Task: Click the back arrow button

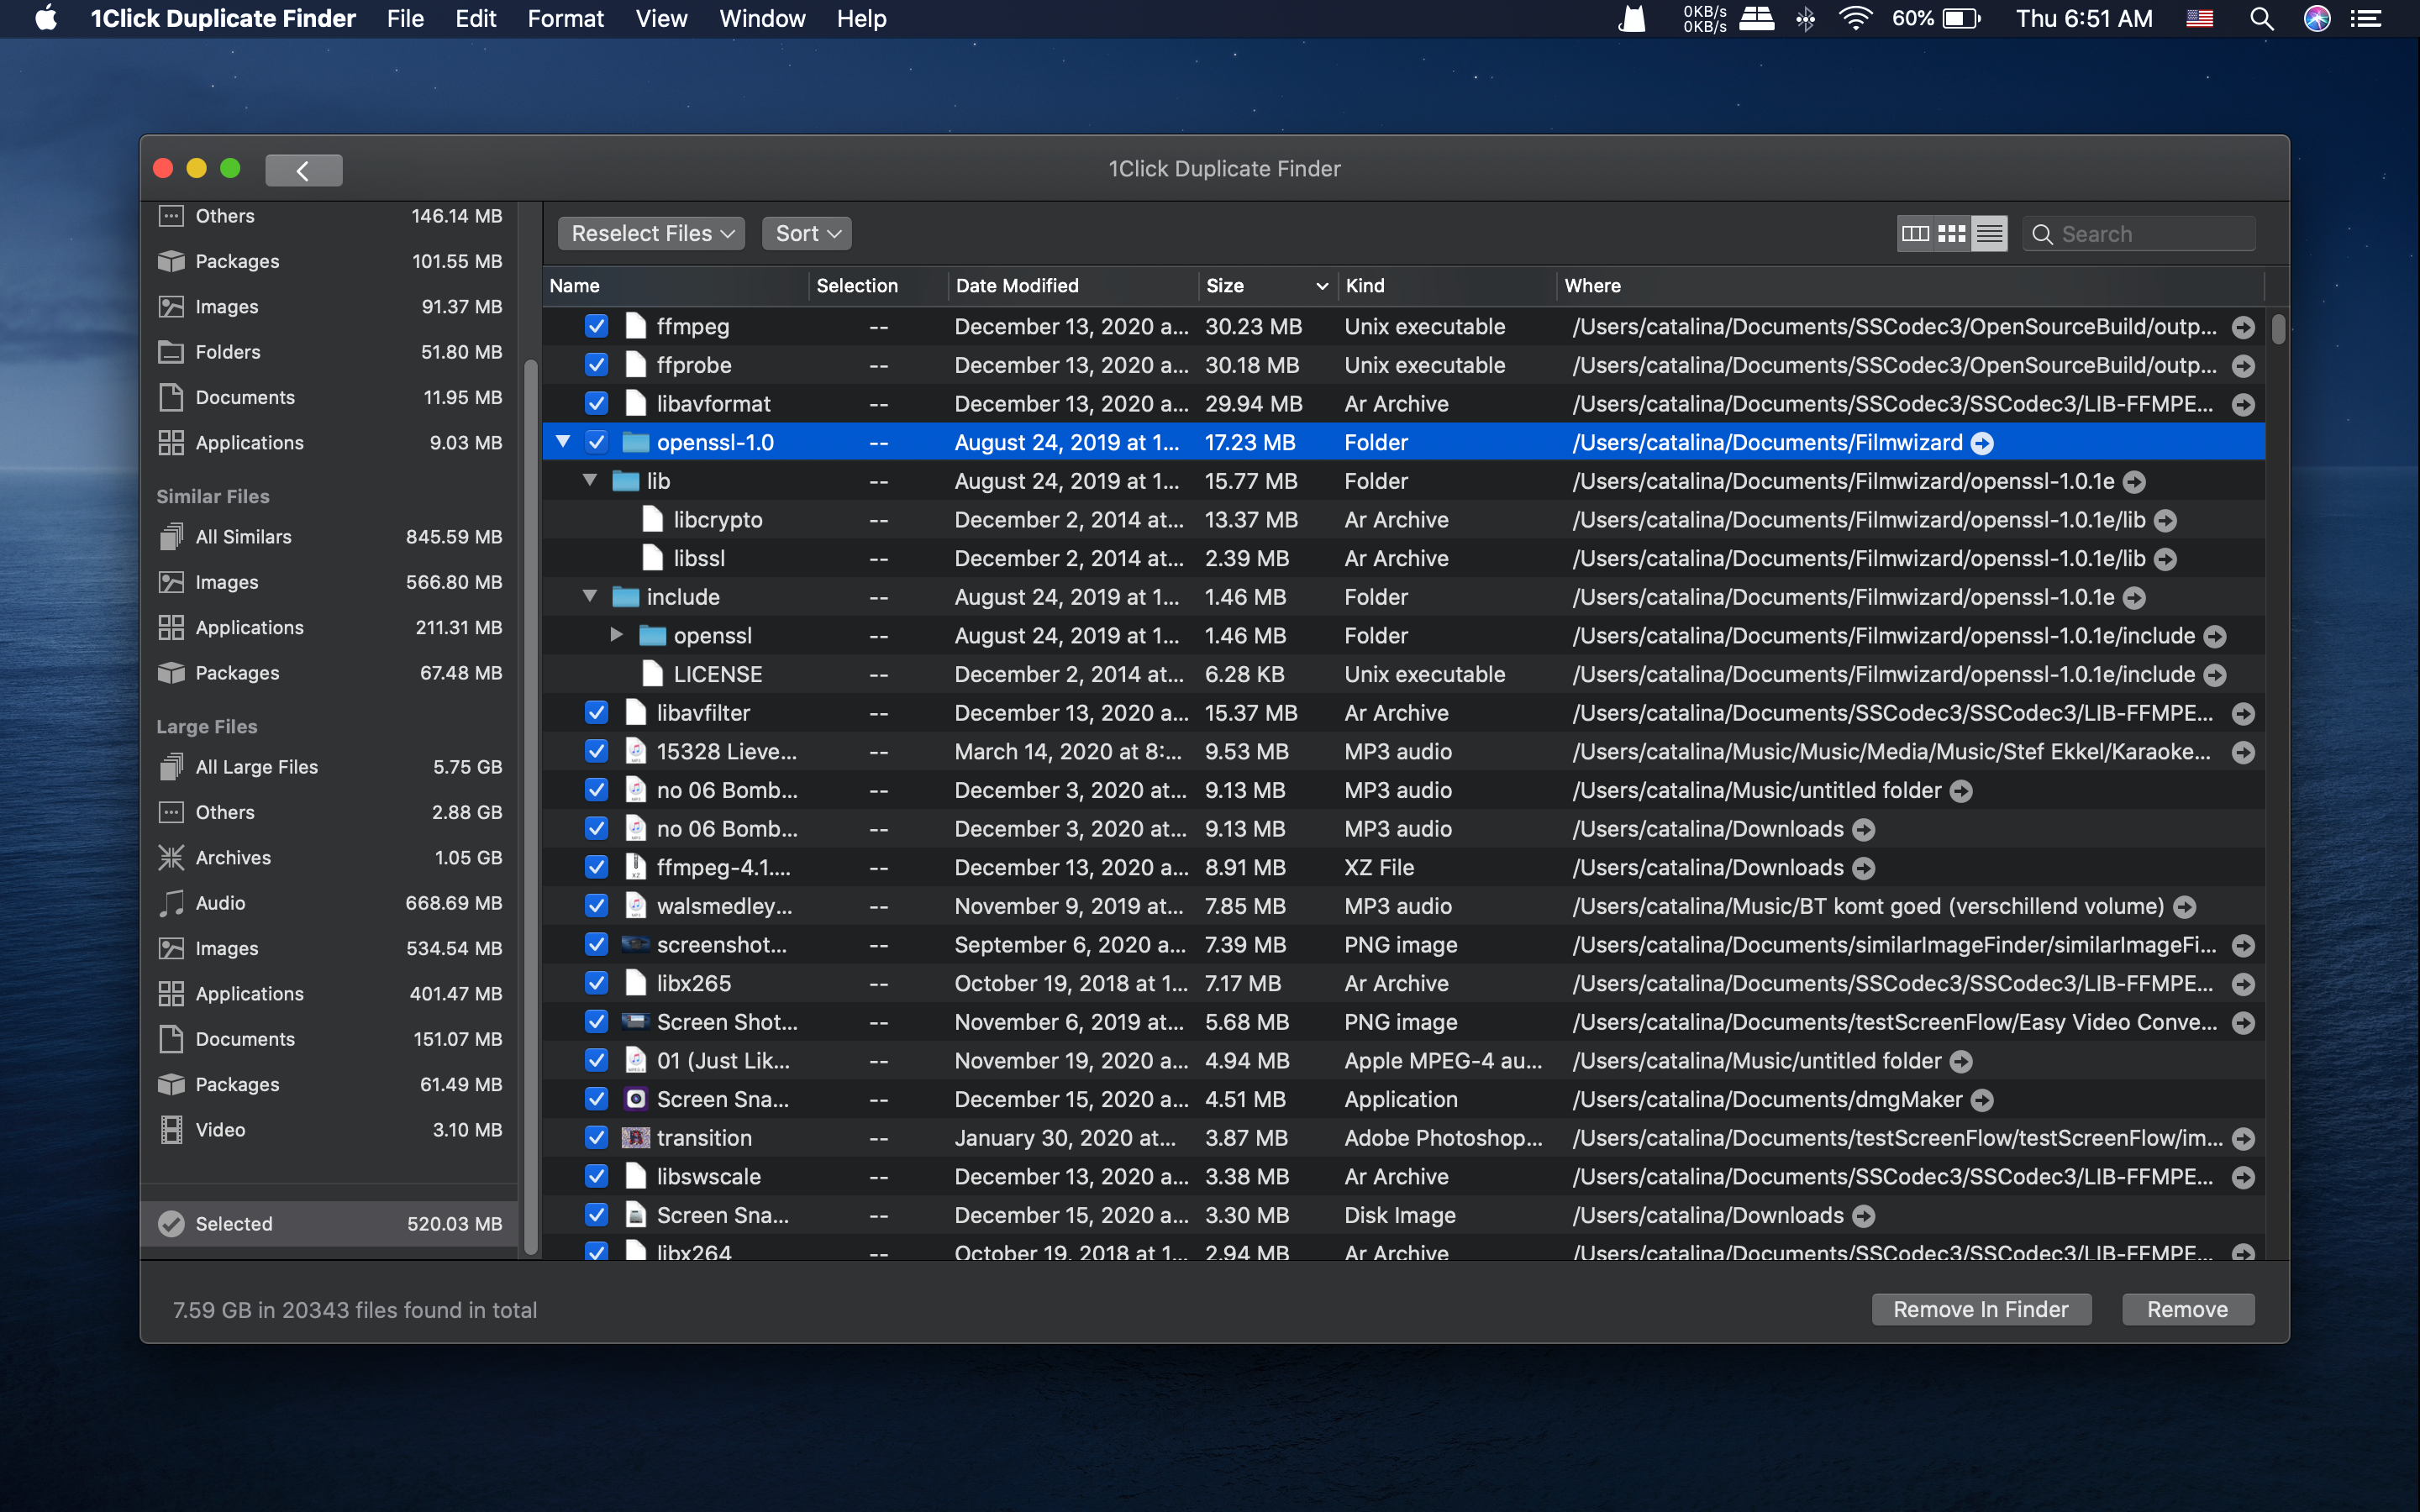Action: coord(303,170)
